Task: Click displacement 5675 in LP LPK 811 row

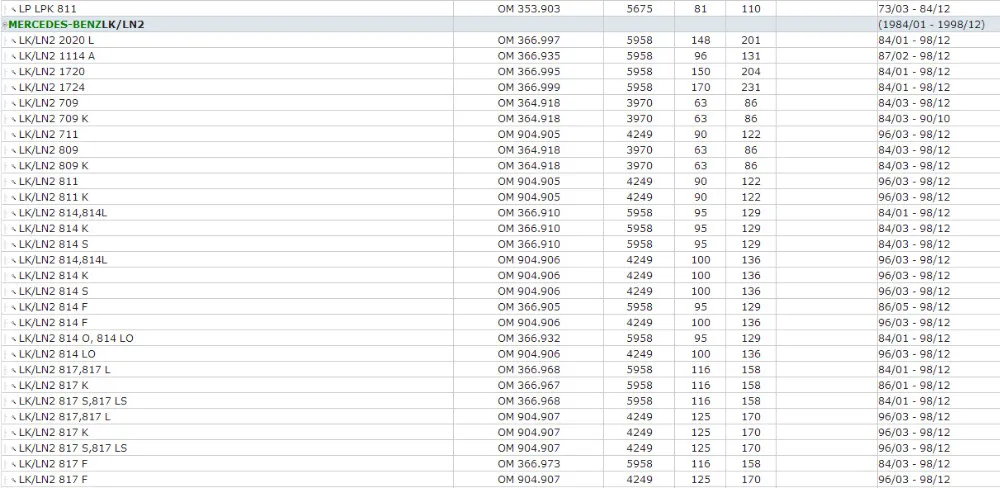Action: pos(640,9)
